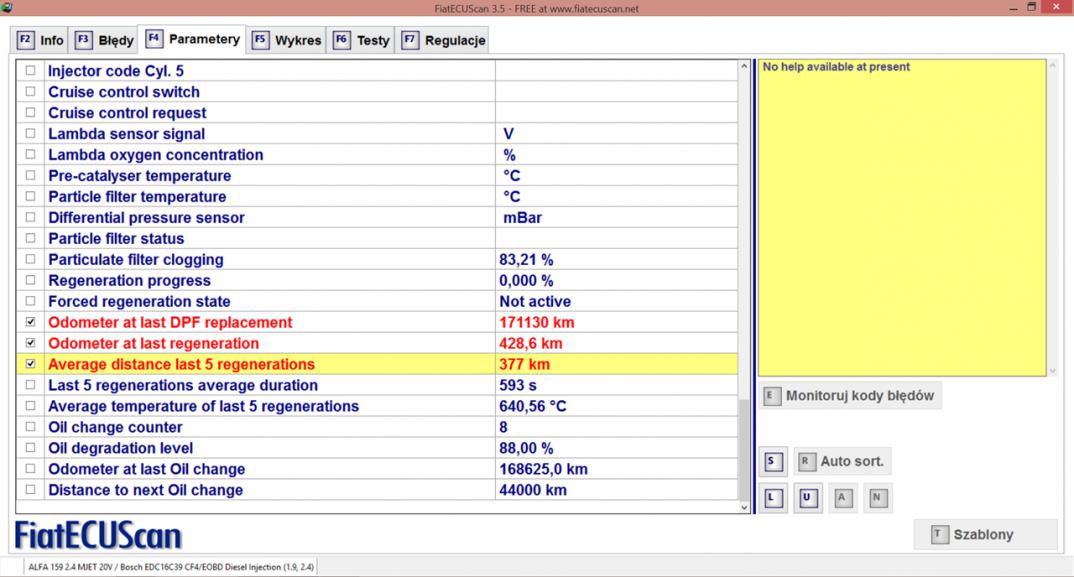The width and height of the screenshot is (1074, 577).
Task: Check the Oil degradation level parameter
Action: click(30, 449)
